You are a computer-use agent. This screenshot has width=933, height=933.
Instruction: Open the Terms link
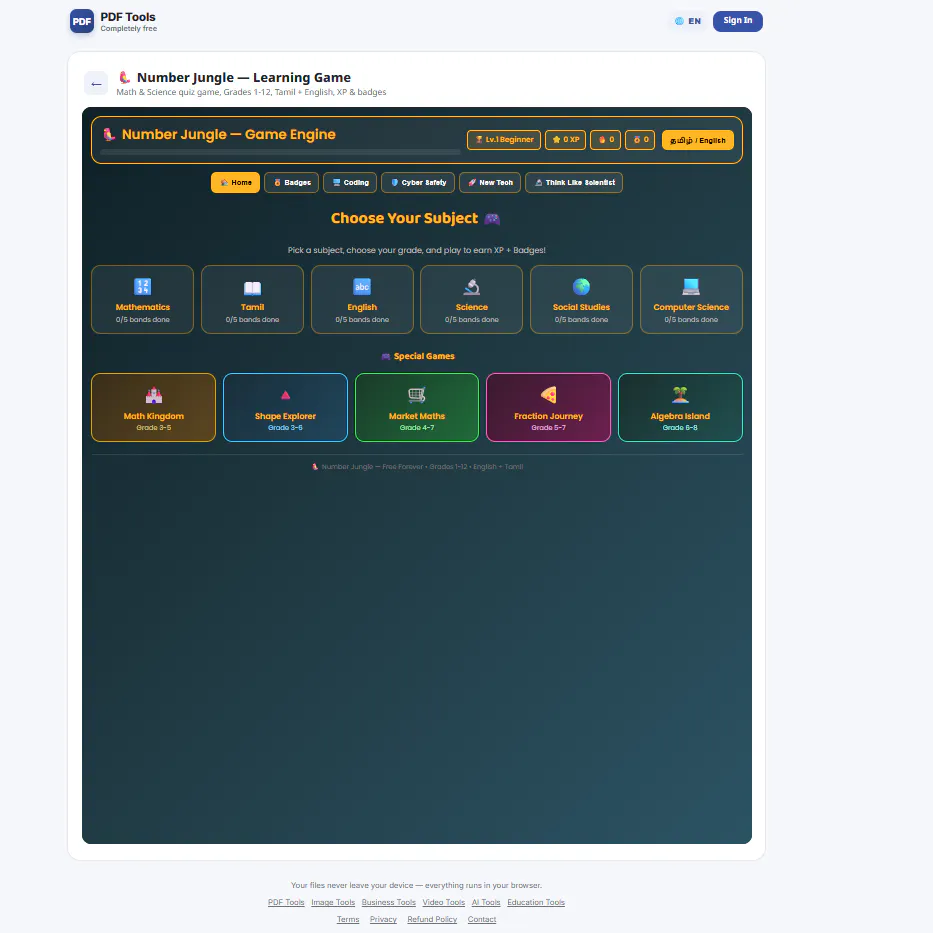348,919
